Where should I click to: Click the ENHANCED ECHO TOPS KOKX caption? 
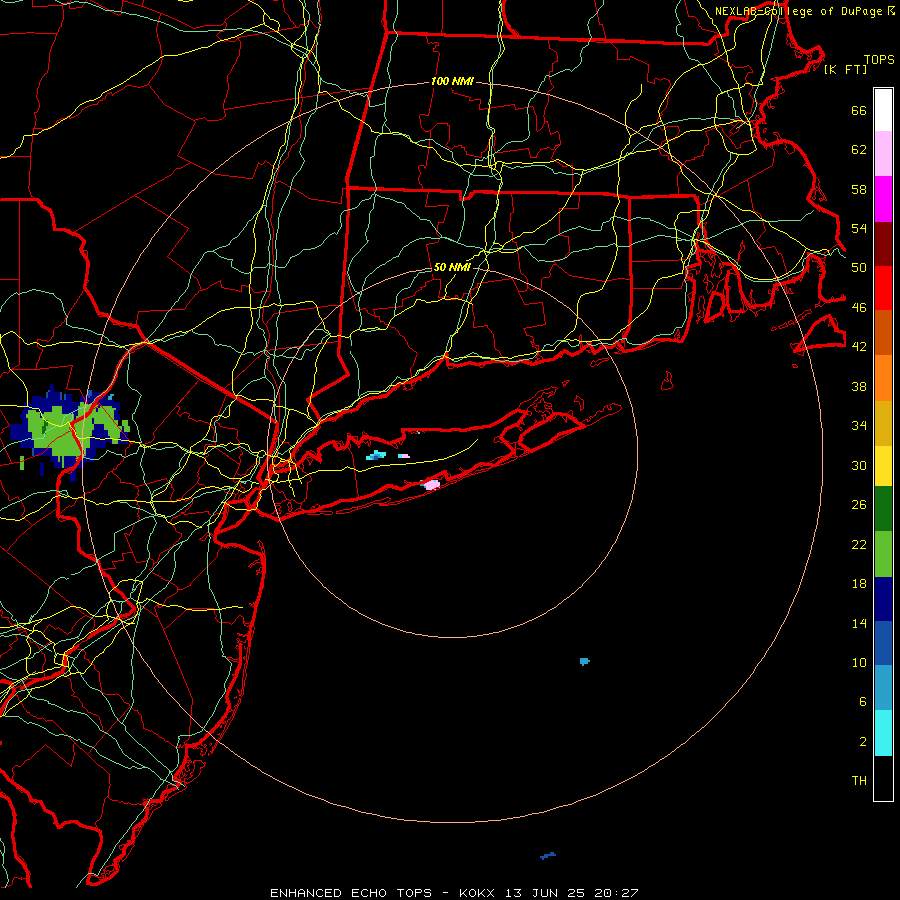coord(454,893)
